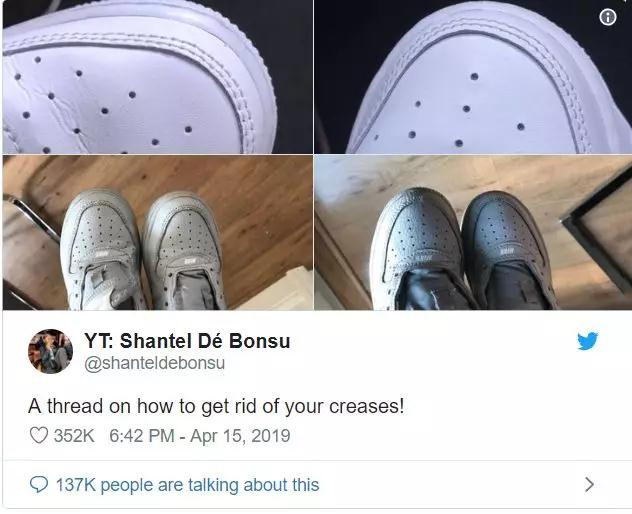Open the Twitter bird logo
This screenshot has height=514, width=632.
(x=588, y=341)
